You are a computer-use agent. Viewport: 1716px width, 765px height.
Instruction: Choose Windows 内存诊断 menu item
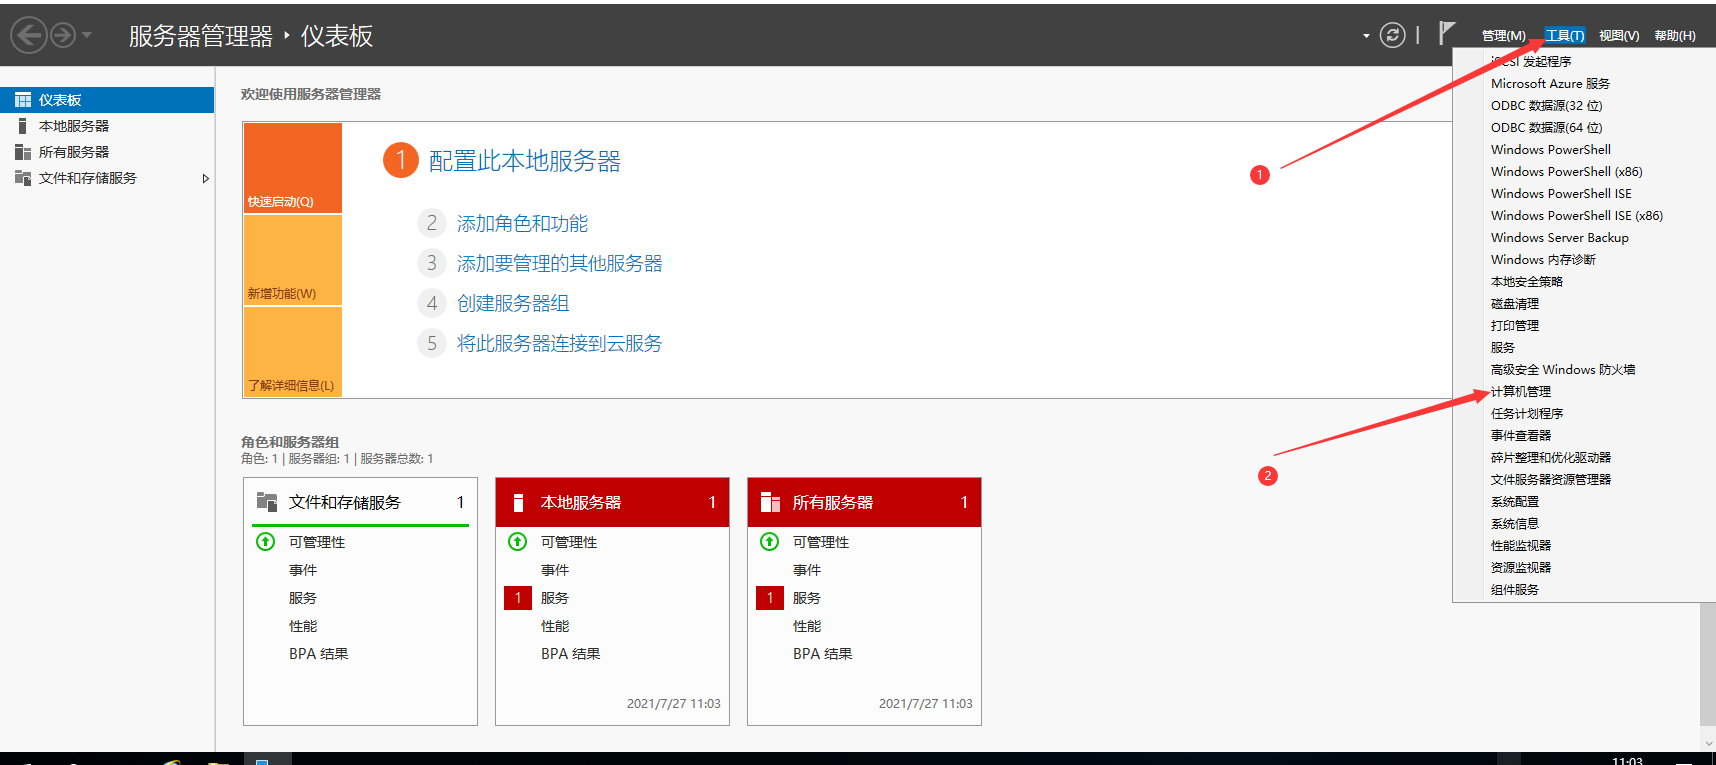point(1543,260)
